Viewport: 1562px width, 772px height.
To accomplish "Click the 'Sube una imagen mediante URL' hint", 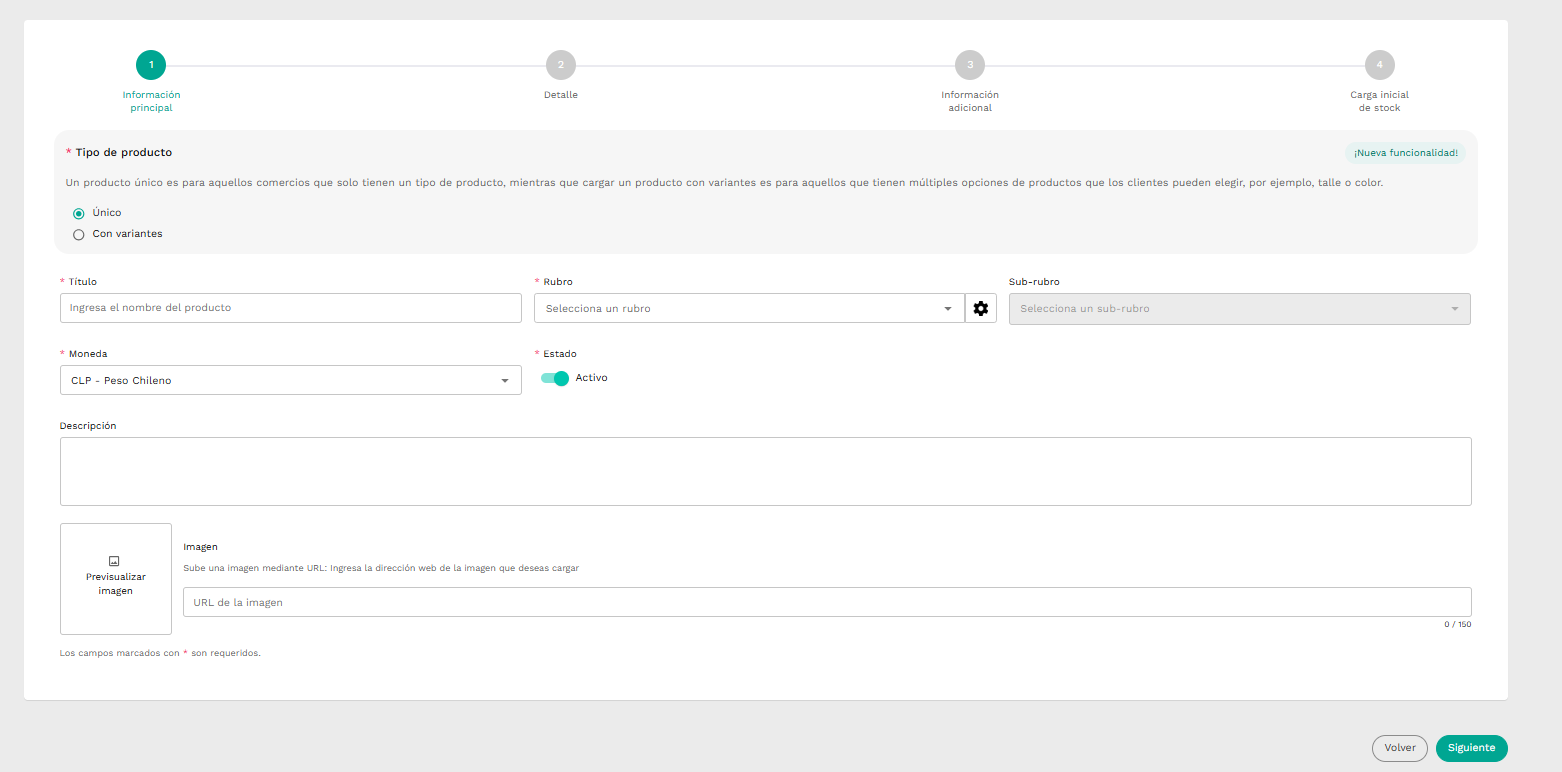I will pos(381,568).
